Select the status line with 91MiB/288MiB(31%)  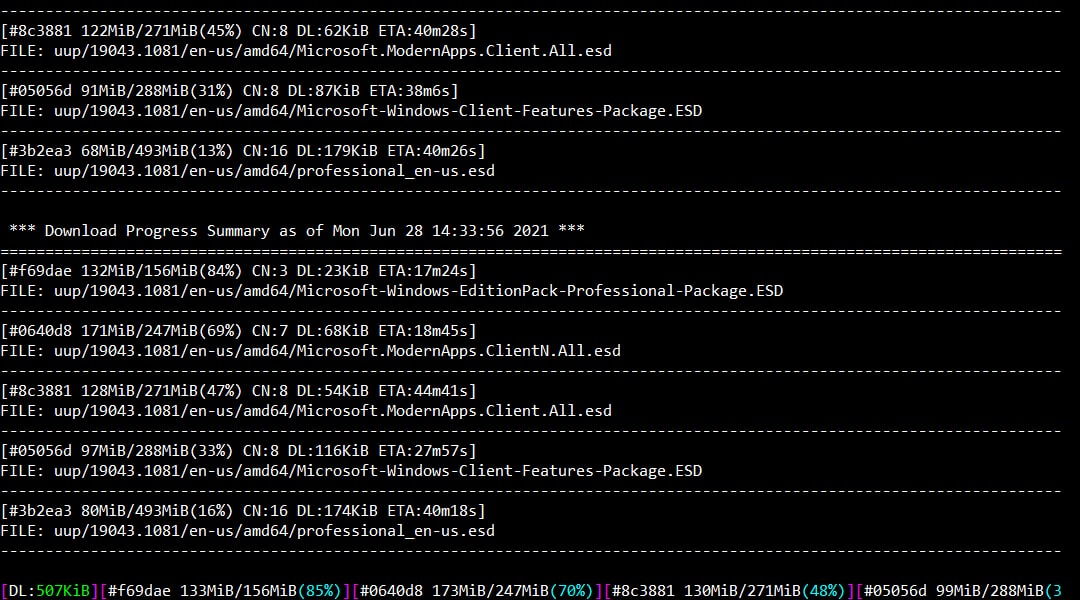229,91
